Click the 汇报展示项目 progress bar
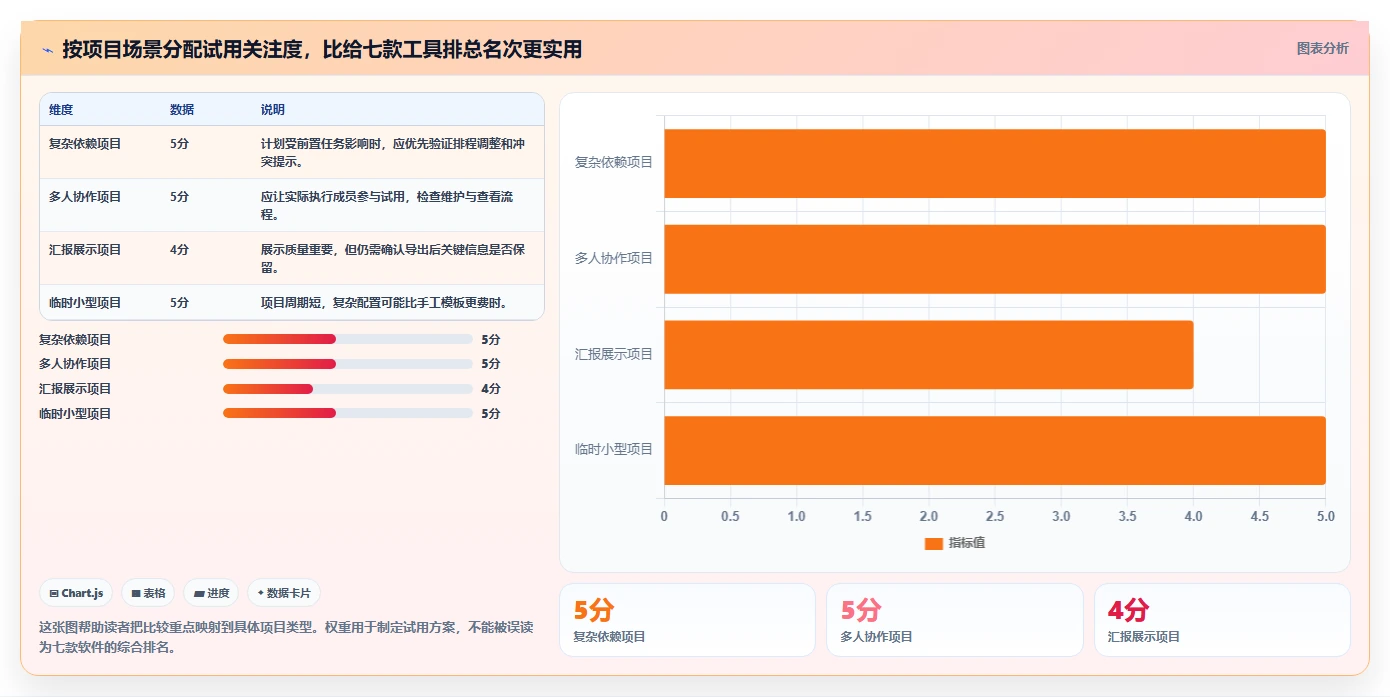The width and height of the screenshot is (1390, 697). coord(348,389)
